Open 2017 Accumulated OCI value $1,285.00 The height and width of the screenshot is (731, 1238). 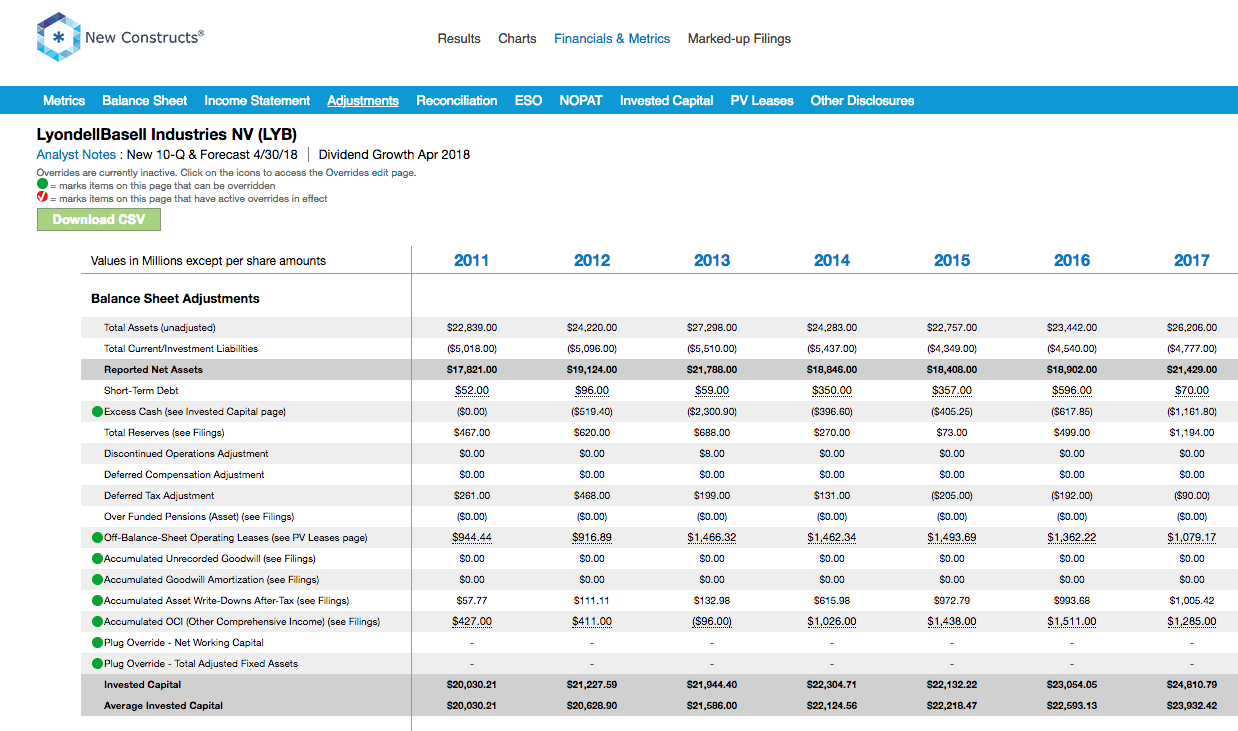tap(1192, 622)
